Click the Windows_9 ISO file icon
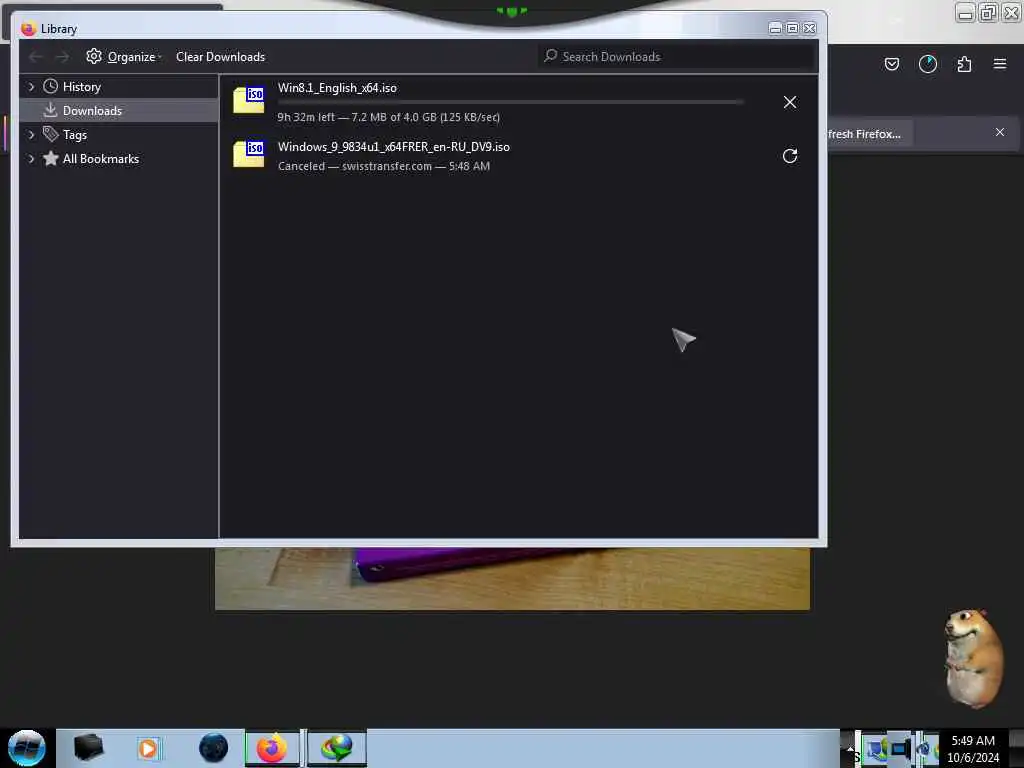Image resolution: width=1024 pixels, height=768 pixels. tap(249, 154)
